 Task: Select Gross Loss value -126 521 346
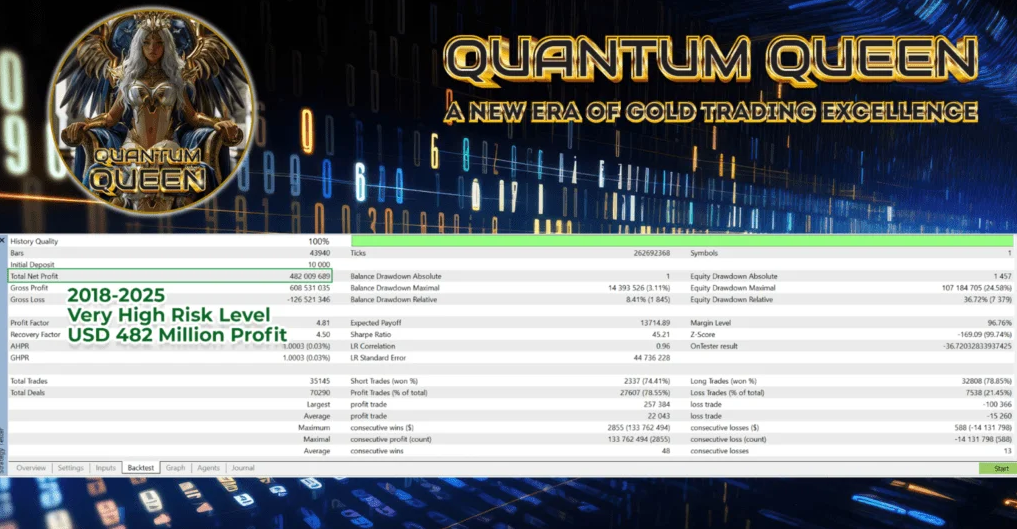[309, 300]
